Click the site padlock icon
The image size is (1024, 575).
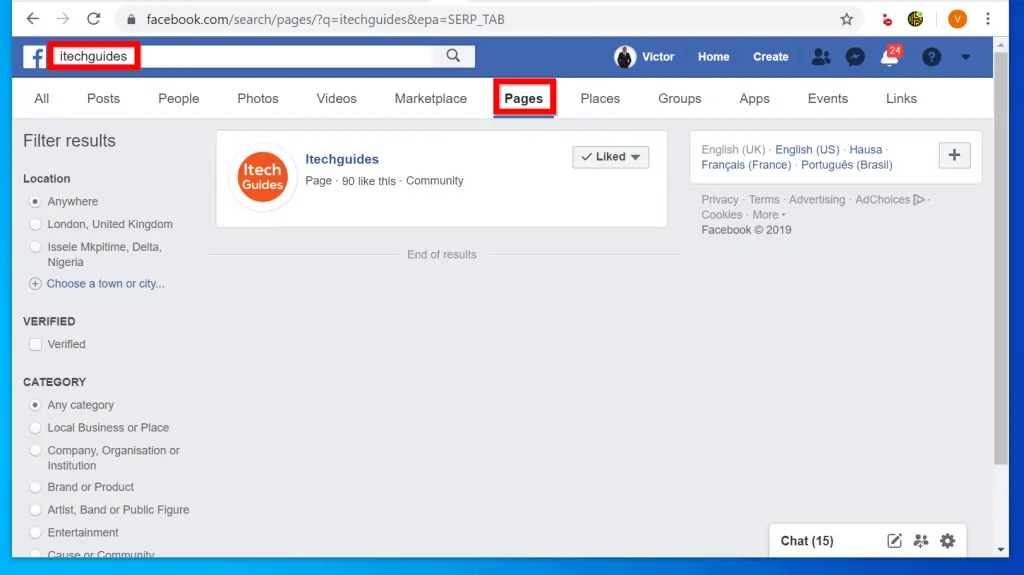coord(131,19)
